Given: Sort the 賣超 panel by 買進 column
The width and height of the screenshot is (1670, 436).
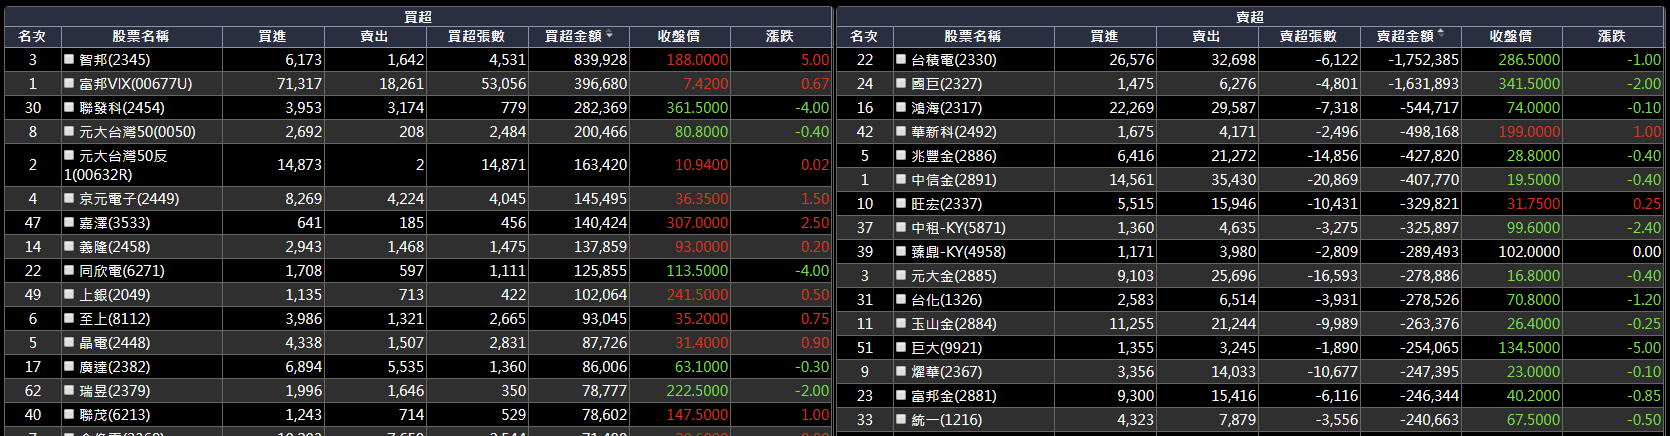Looking at the screenshot, I should click(x=1104, y=36).
